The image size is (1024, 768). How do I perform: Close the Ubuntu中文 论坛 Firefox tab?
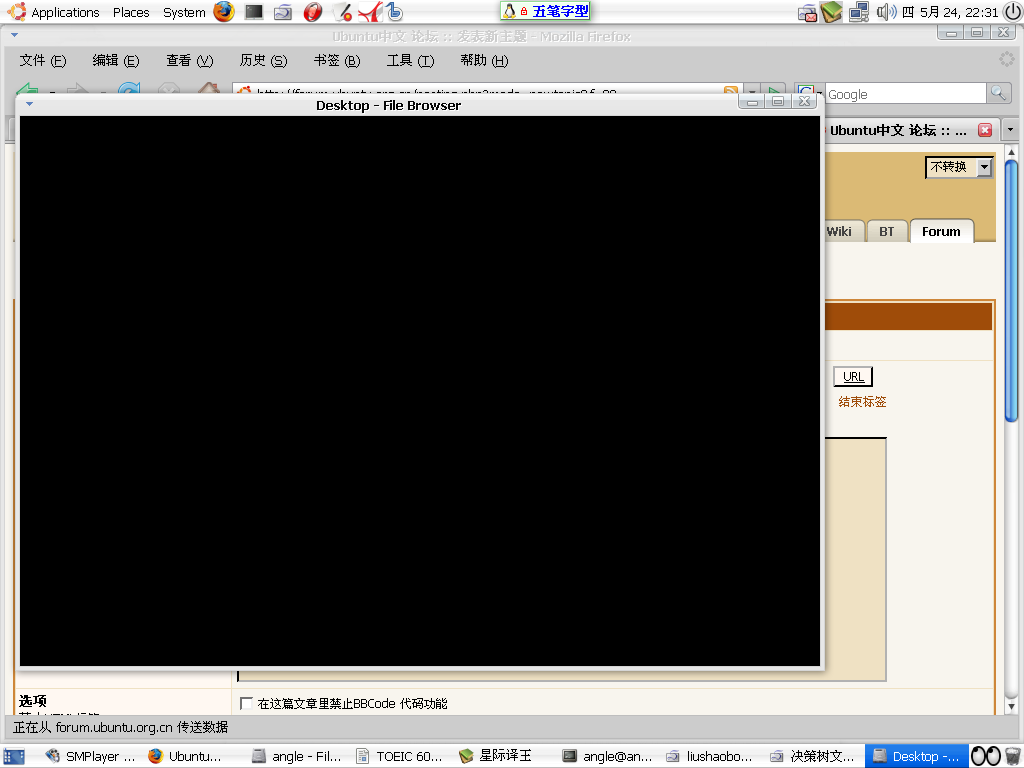pyautogui.click(x=985, y=130)
